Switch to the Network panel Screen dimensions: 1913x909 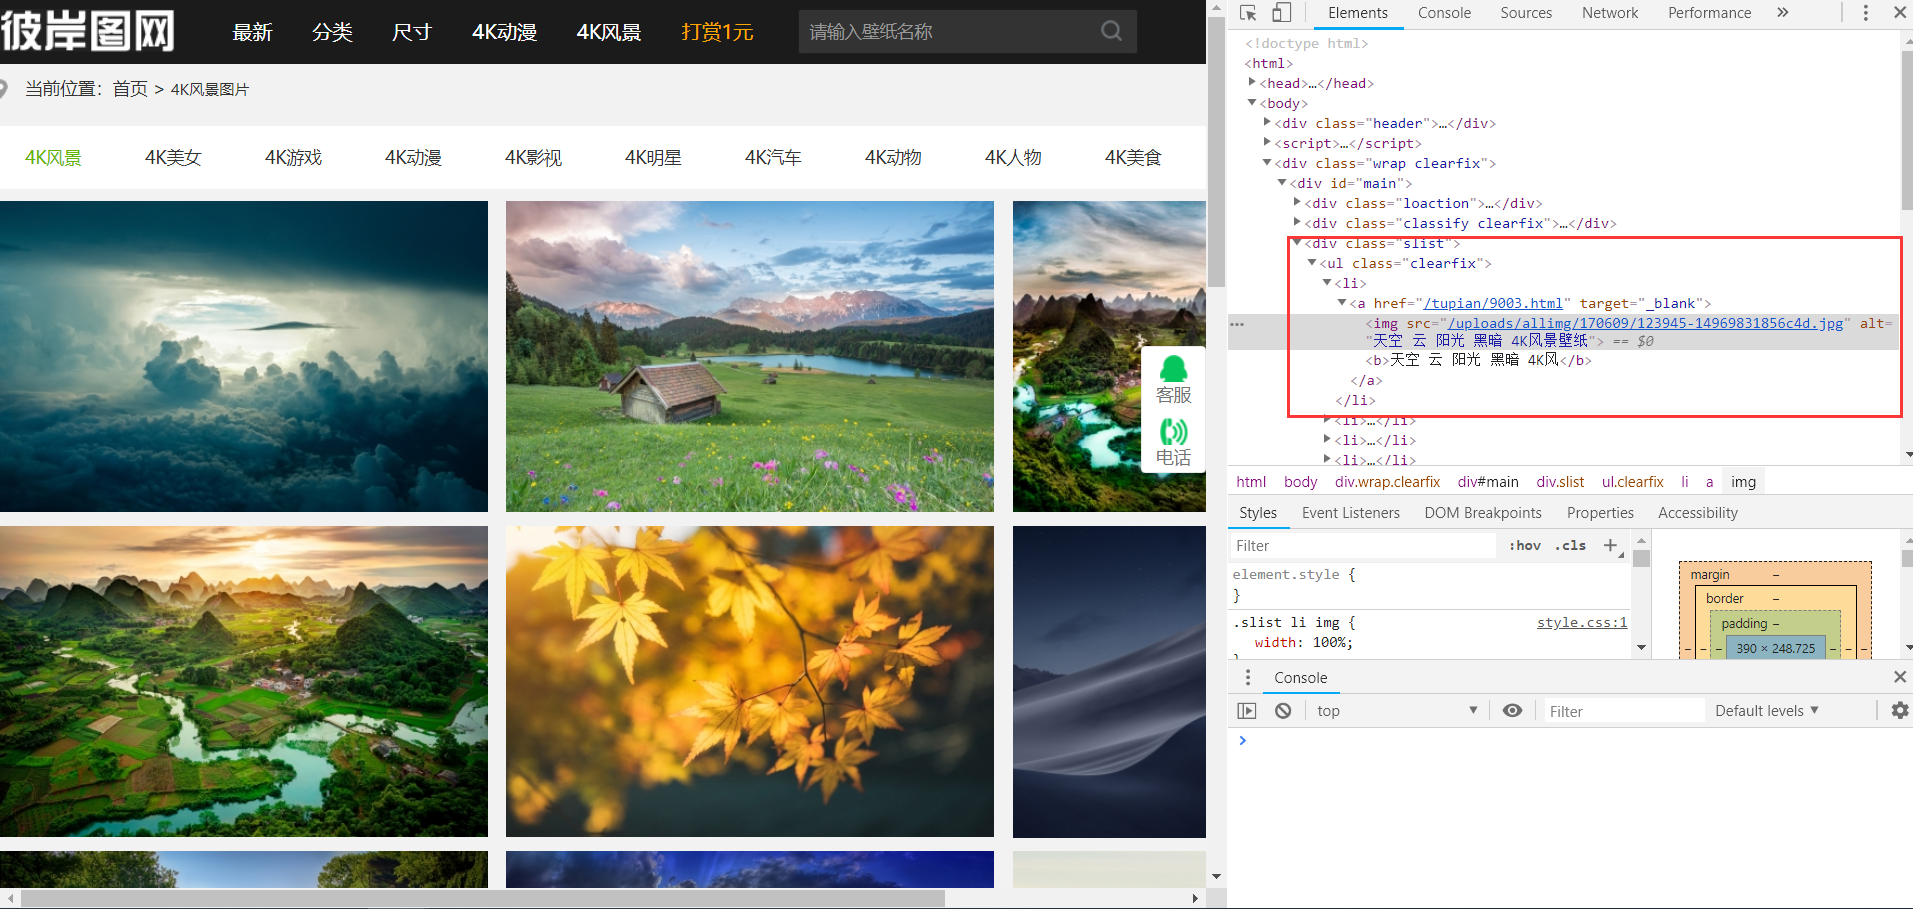tap(1609, 12)
